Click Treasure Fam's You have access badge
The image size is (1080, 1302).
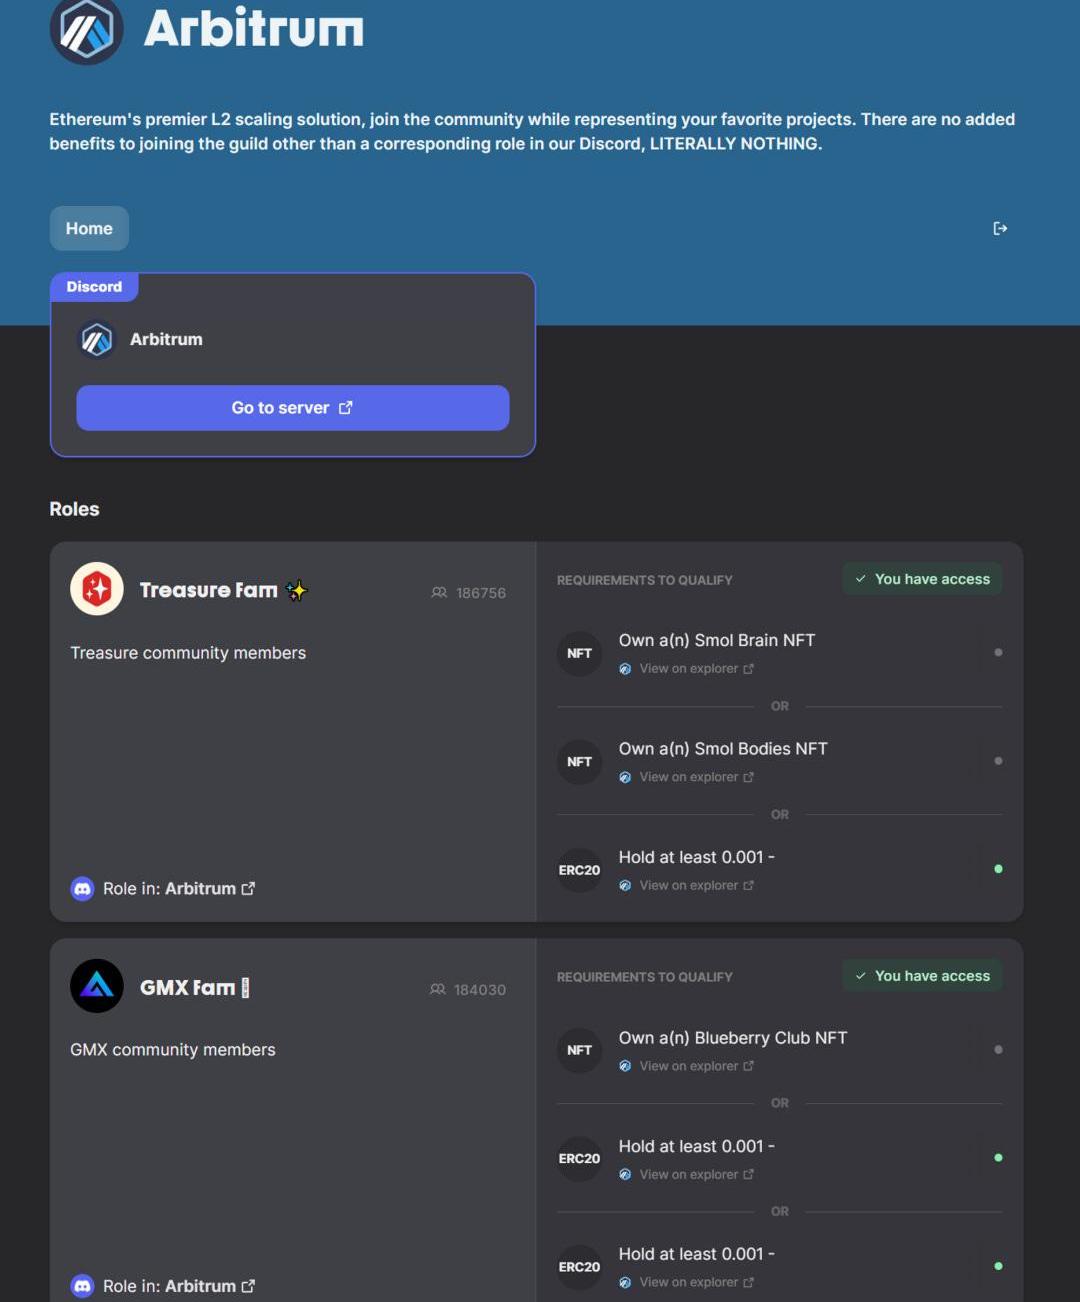pos(922,579)
